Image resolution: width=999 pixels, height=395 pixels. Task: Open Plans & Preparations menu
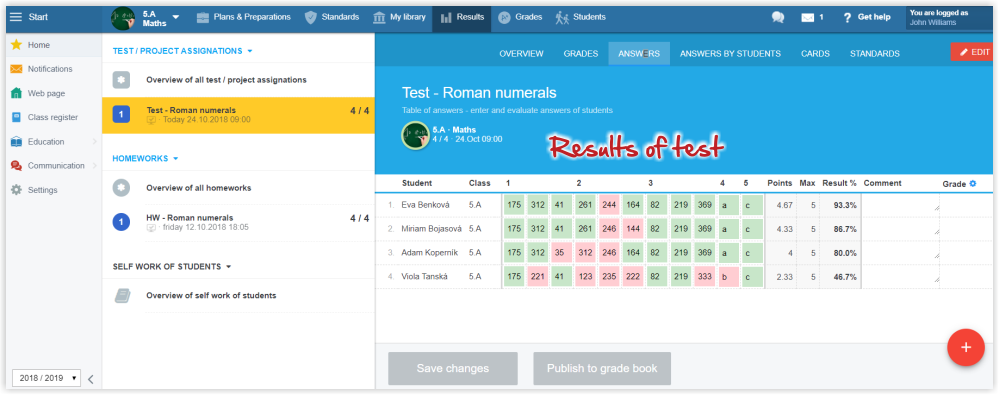coord(243,17)
